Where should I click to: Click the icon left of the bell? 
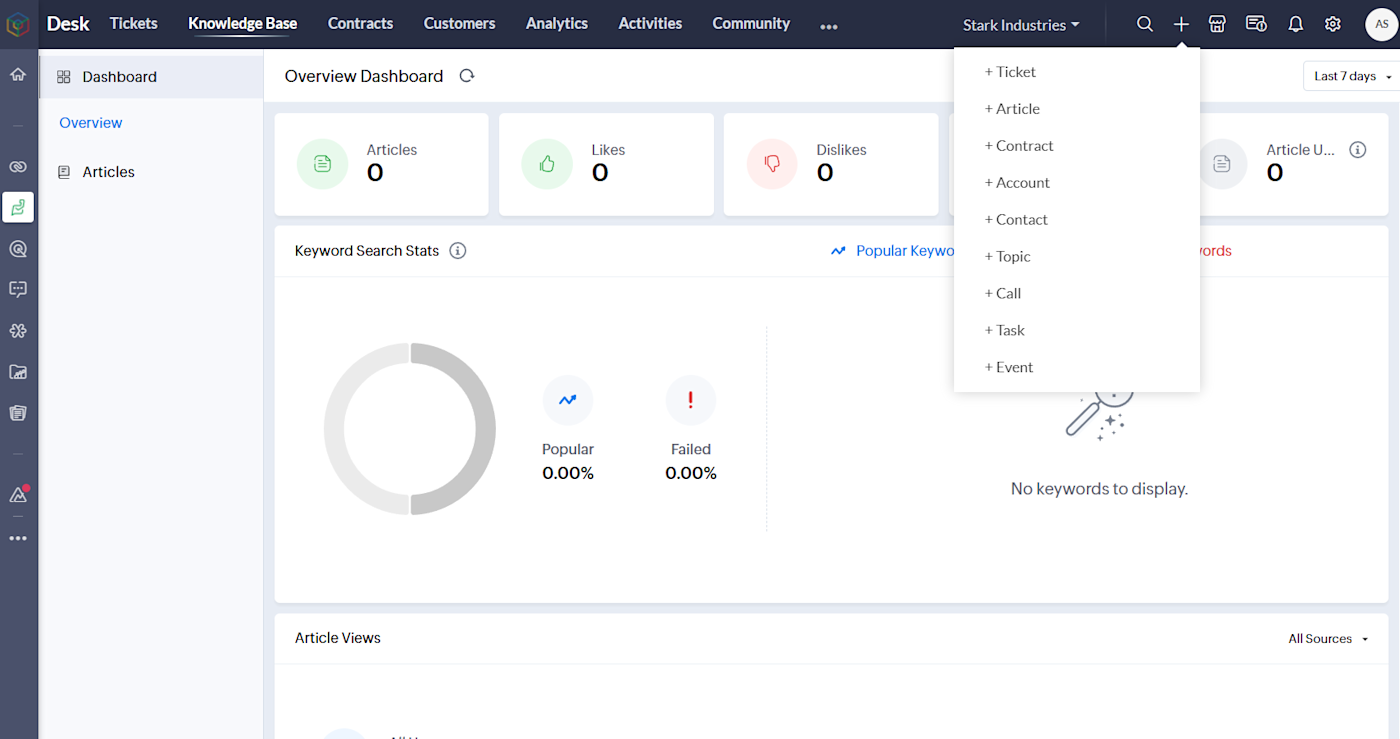(x=1256, y=24)
